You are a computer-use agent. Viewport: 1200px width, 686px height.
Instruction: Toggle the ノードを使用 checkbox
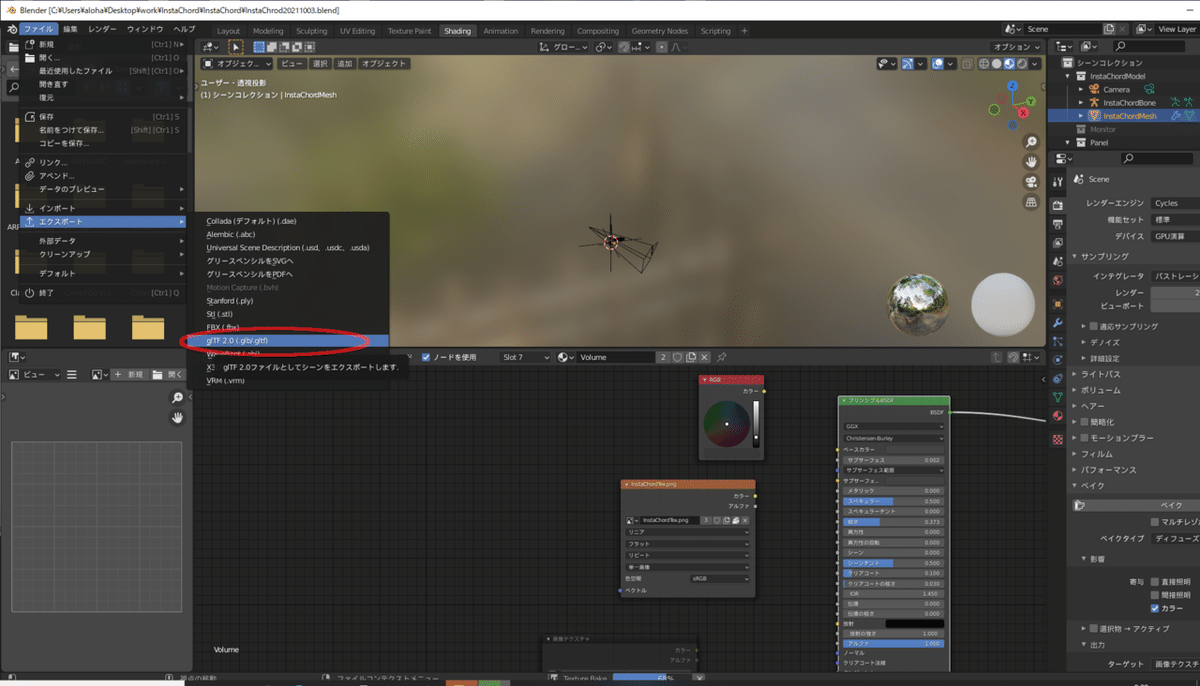point(427,357)
